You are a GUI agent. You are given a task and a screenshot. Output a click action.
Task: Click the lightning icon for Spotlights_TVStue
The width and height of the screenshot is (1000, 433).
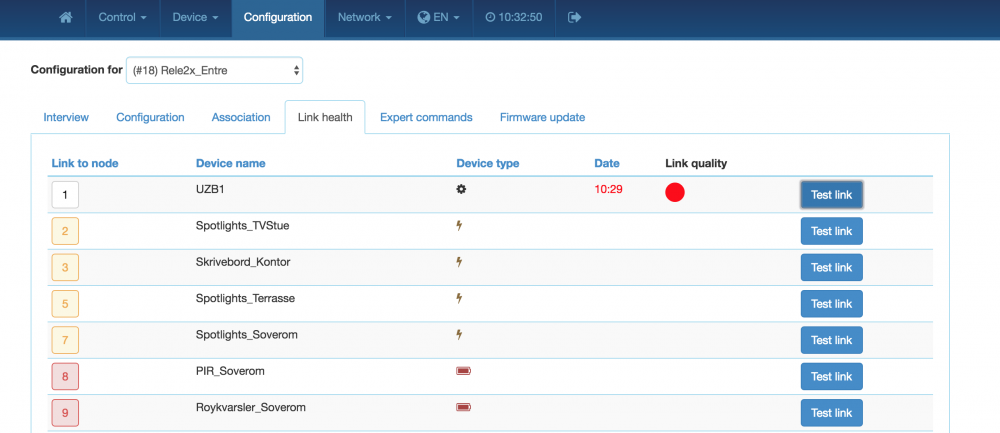click(x=460, y=226)
